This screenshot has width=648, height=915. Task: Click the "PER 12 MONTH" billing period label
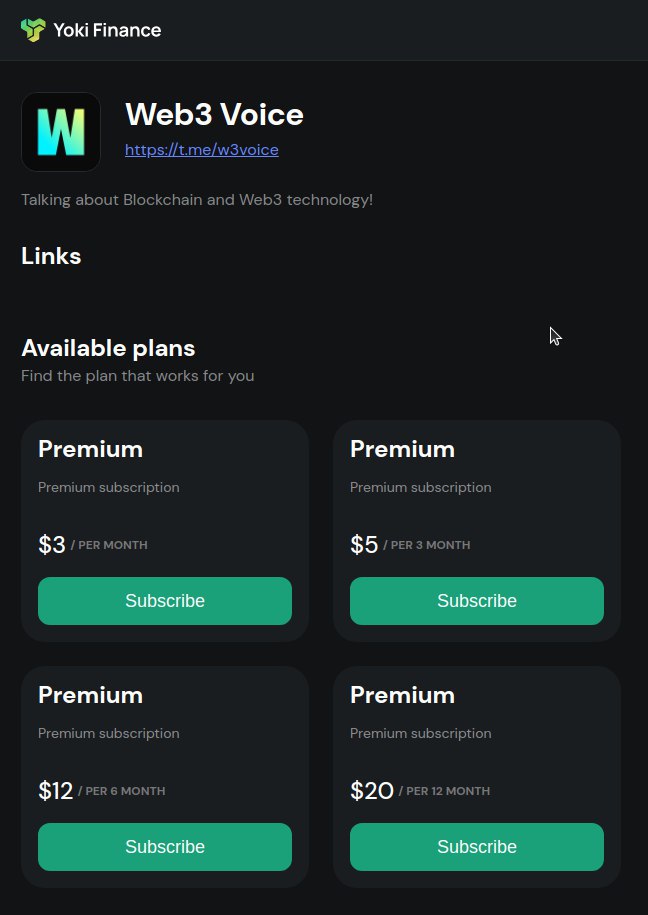click(444, 792)
